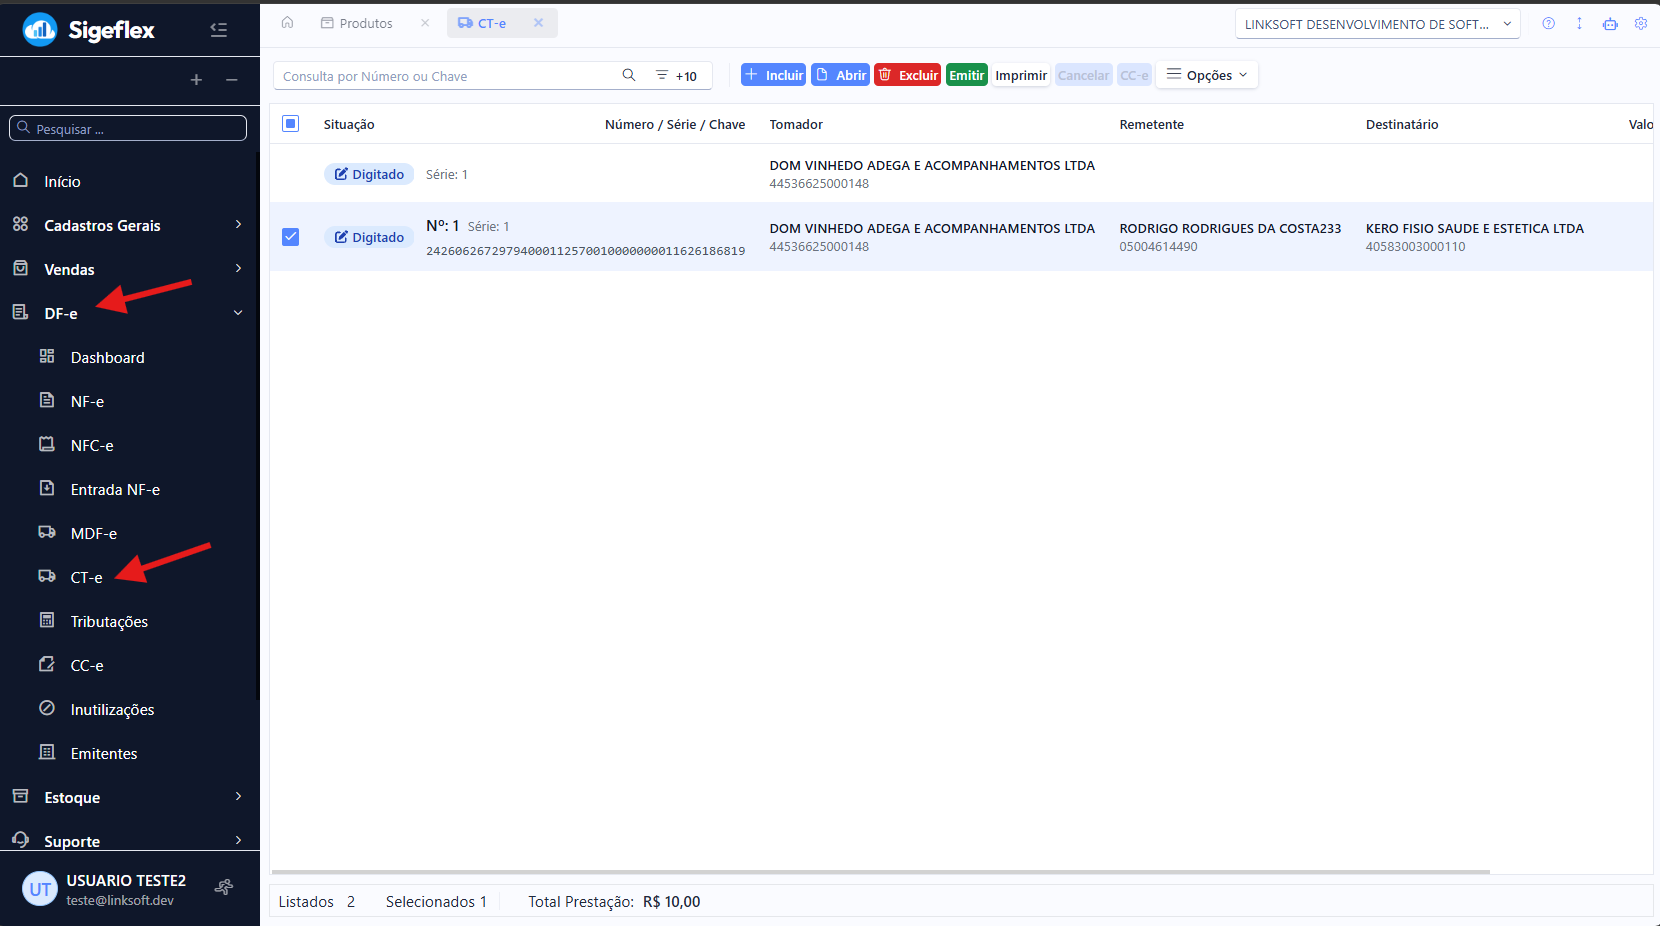The height and width of the screenshot is (926, 1660).
Task: Click the Entrada NF-e icon
Action: click(47, 489)
